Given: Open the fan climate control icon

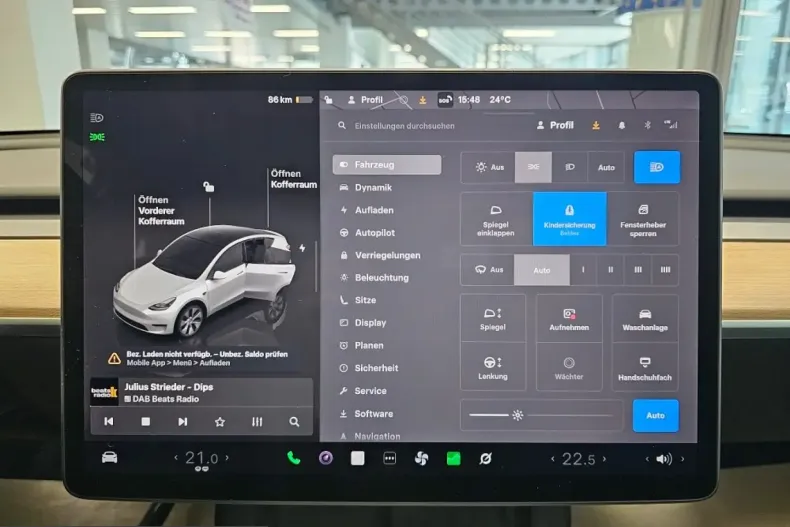Looking at the screenshot, I should pyautogui.click(x=421, y=458).
